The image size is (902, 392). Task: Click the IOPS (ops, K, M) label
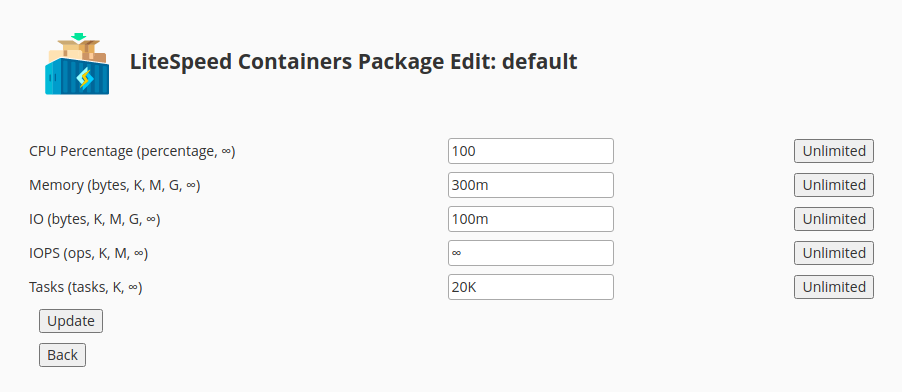(x=89, y=253)
